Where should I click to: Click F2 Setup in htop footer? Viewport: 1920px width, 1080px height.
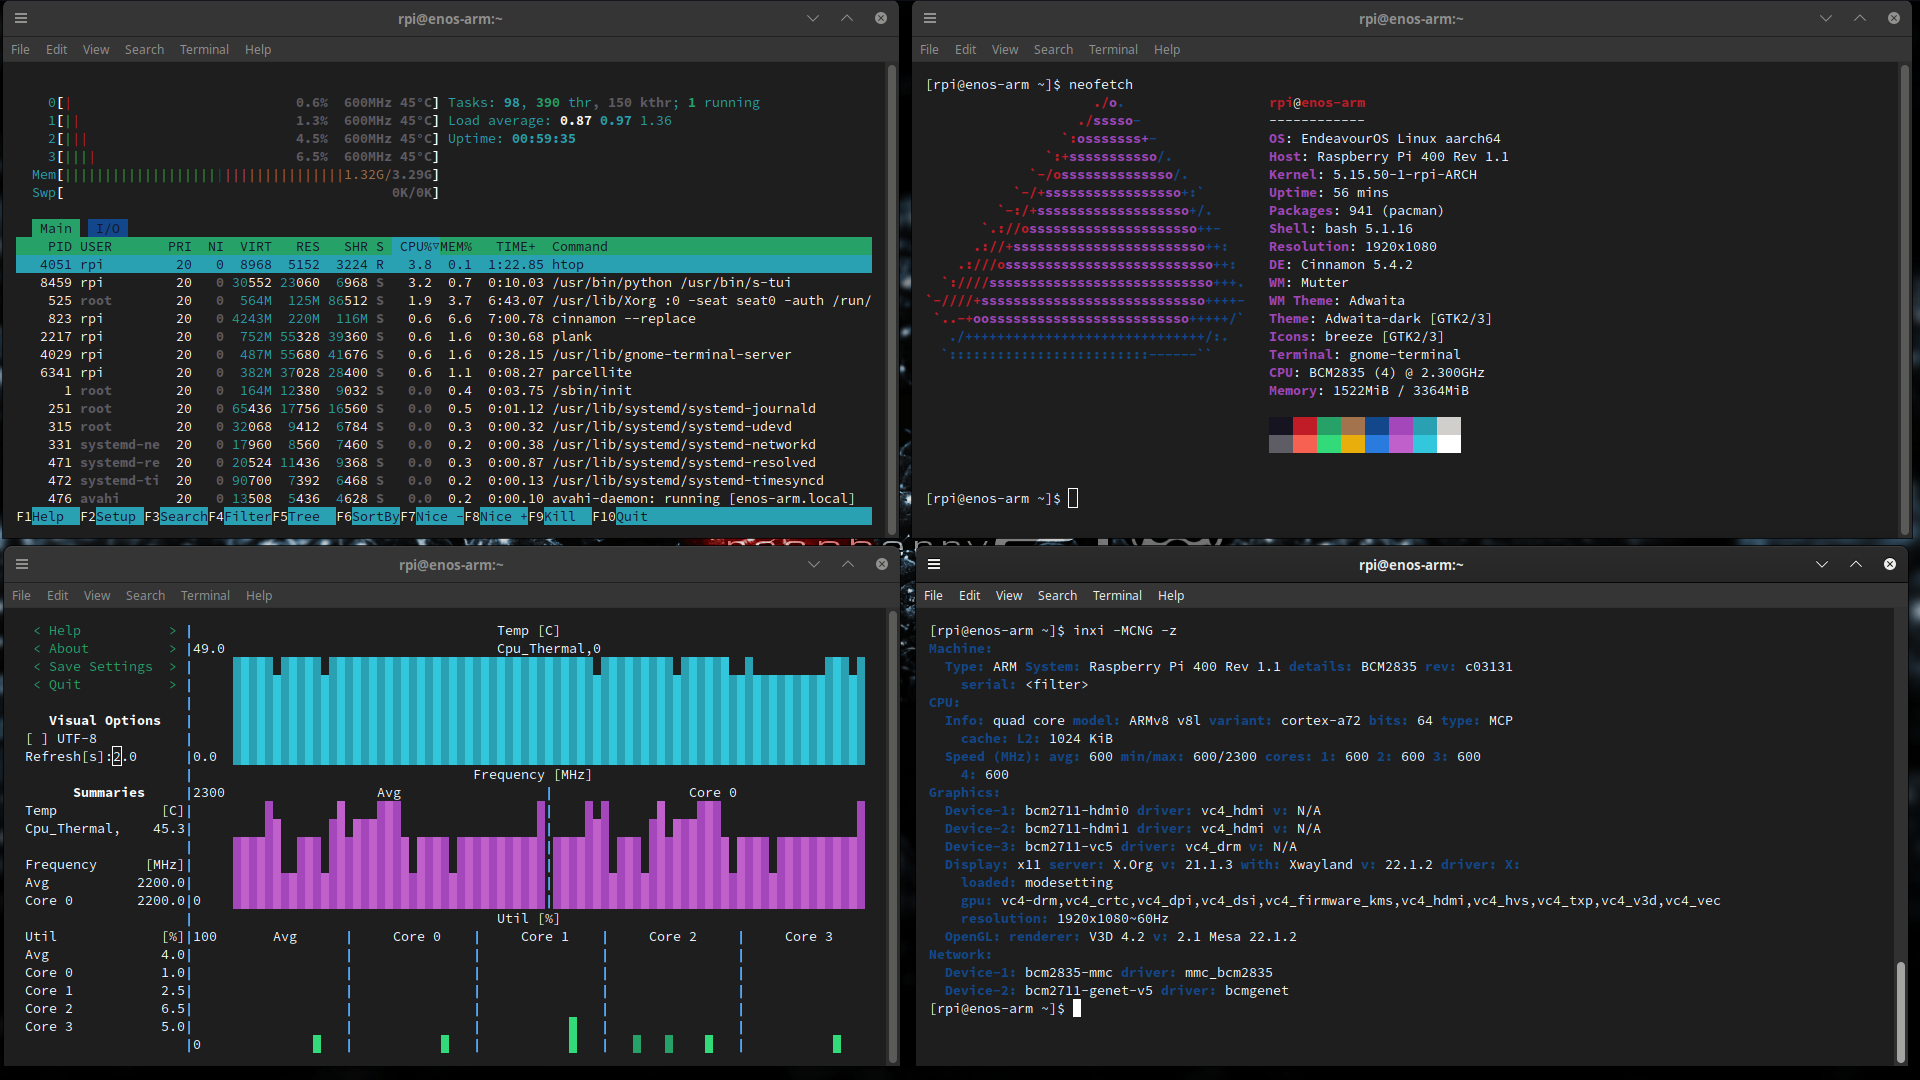(x=115, y=517)
